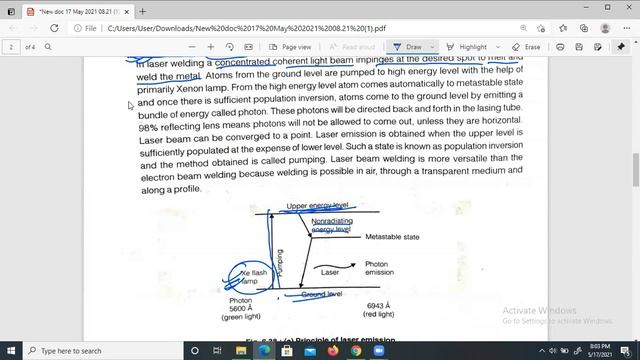Print the PDF document
The height and width of the screenshot is (360, 640).
pyautogui.click(x=560, y=47)
